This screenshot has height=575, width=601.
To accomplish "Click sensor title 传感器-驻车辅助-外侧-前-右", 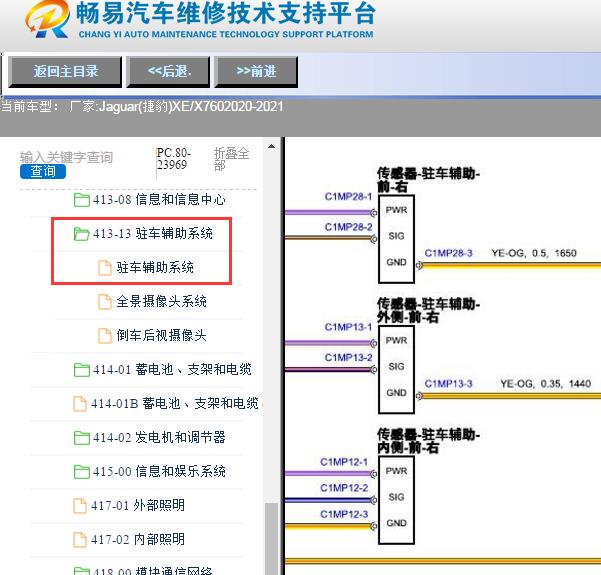I will tap(428, 310).
